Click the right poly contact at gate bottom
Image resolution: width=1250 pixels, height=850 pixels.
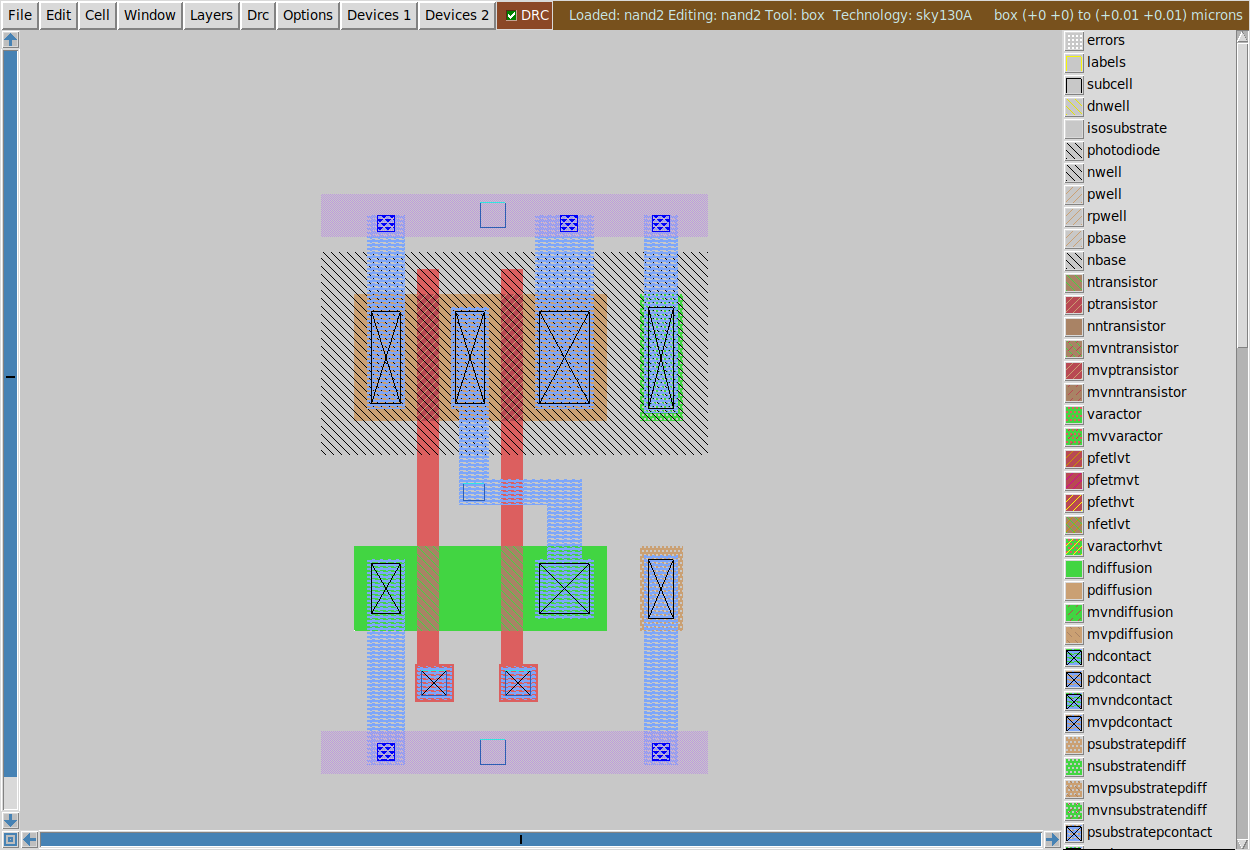518,683
